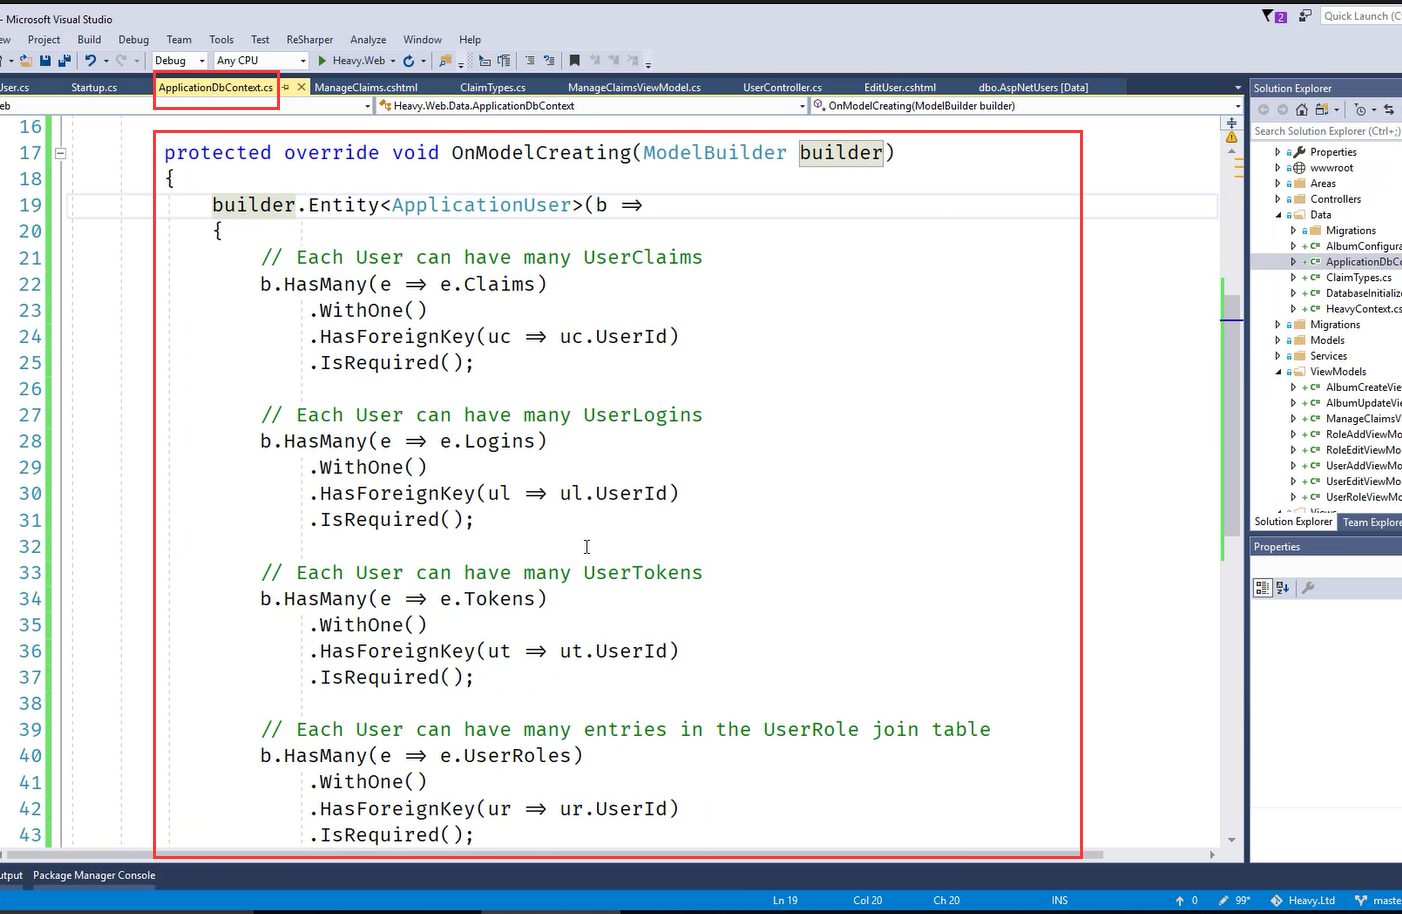Expand the Models folder
The width and height of the screenshot is (1402, 914).
pyautogui.click(x=1277, y=340)
